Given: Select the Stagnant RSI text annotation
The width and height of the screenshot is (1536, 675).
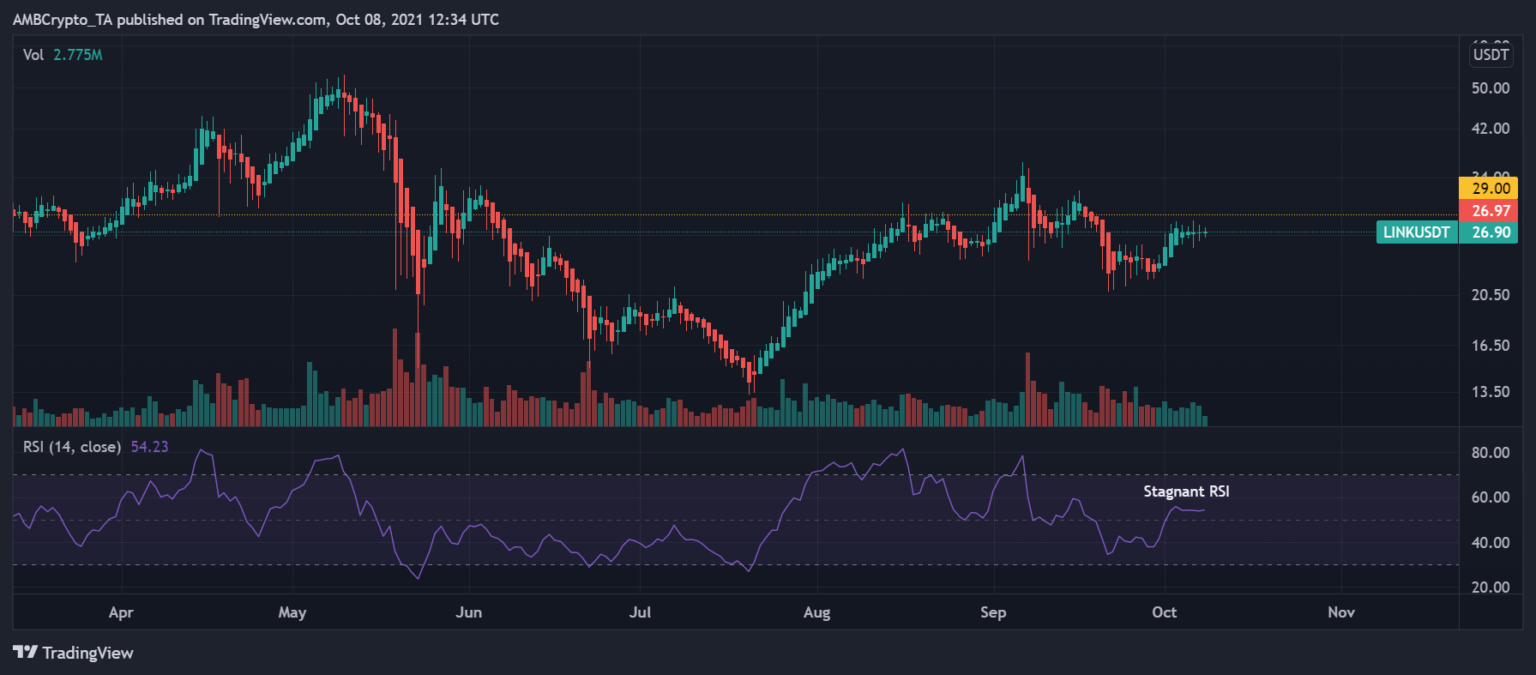Looking at the screenshot, I should (1184, 491).
